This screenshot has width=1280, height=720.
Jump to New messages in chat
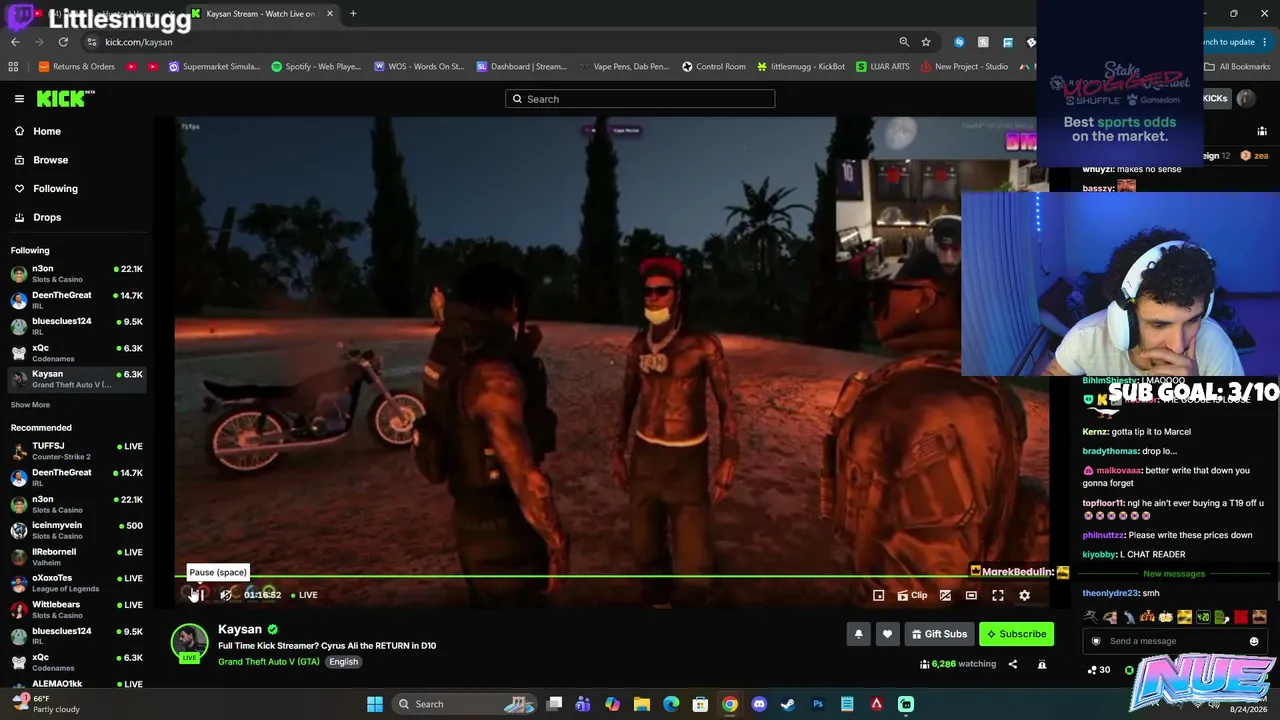pos(1174,574)
